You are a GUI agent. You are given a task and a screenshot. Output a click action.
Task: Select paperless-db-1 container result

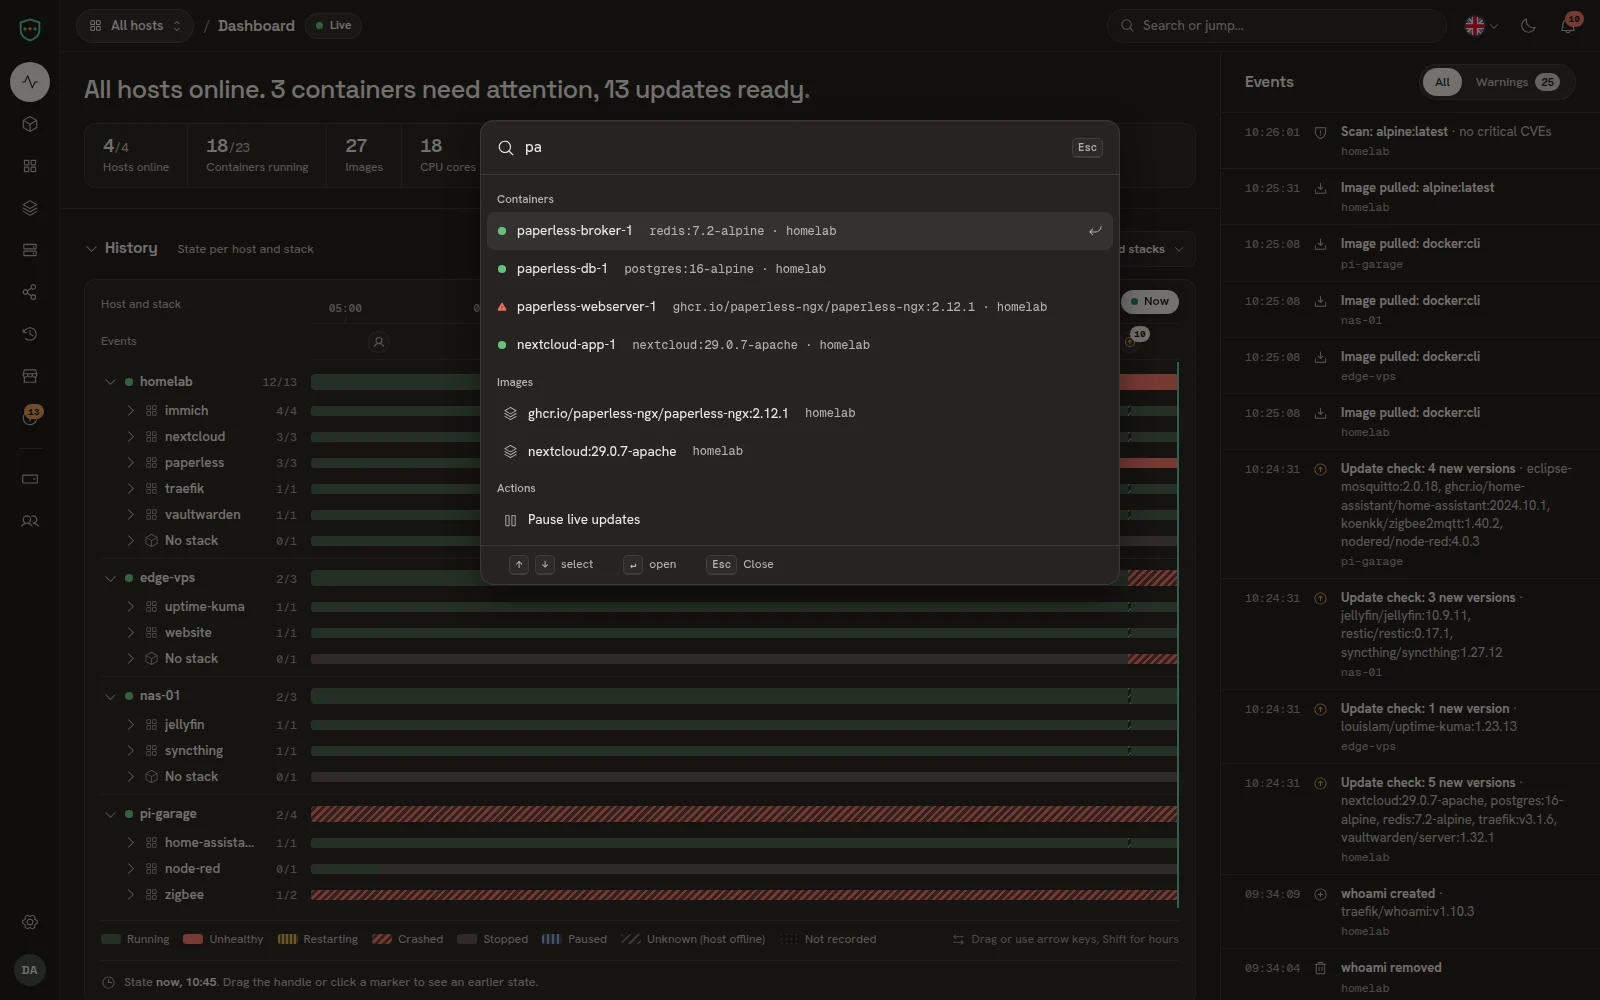(800, 269)
